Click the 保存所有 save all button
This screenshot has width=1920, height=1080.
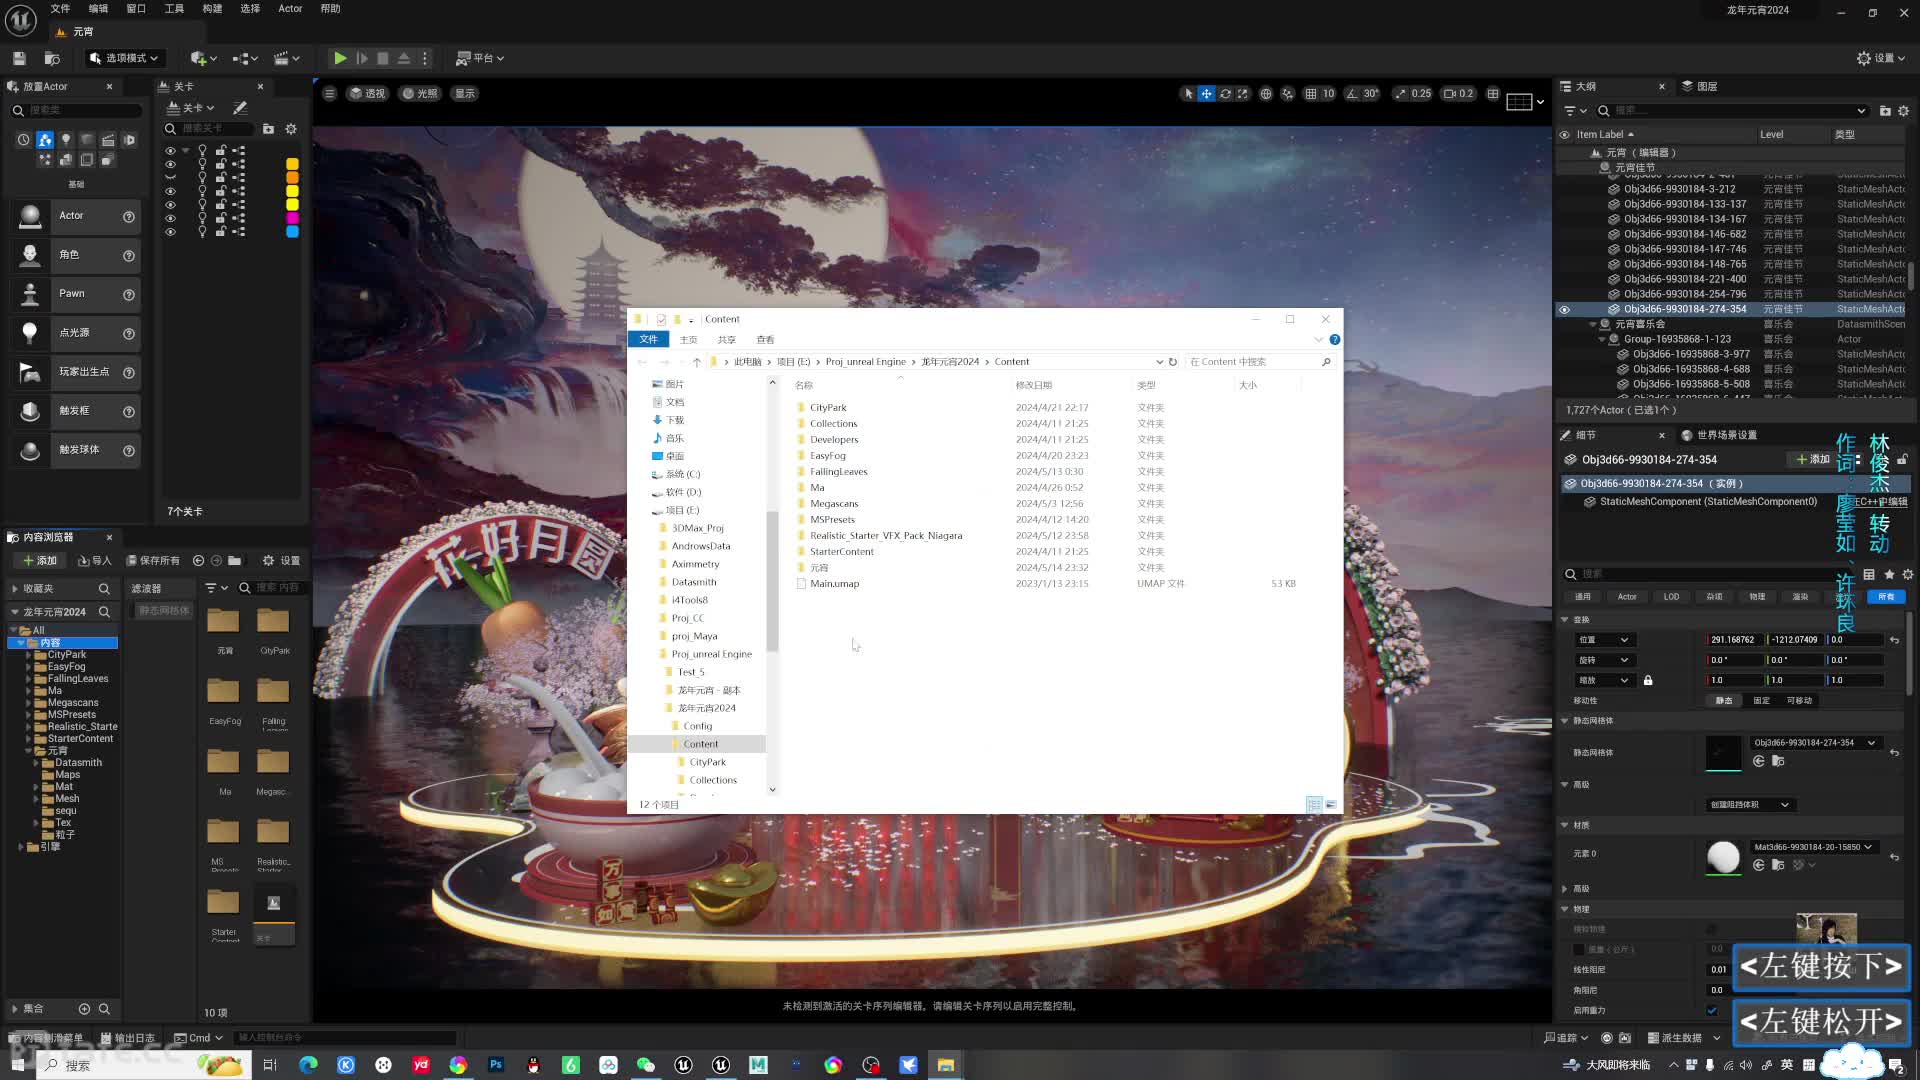(152, 561)
